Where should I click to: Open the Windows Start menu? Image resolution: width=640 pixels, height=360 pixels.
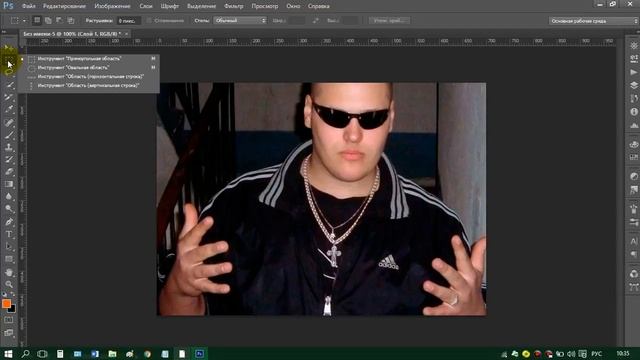point(8,353)
